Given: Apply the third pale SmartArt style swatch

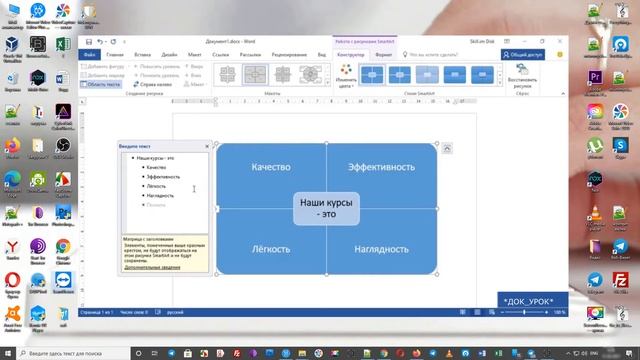Looking at the screenshot, I should (x=427, y=75).
